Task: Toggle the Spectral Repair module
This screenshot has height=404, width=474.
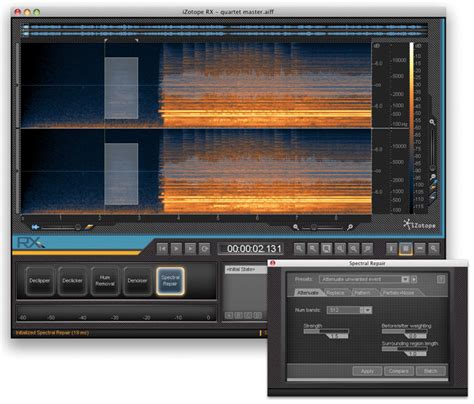Action: click(170, 281)
